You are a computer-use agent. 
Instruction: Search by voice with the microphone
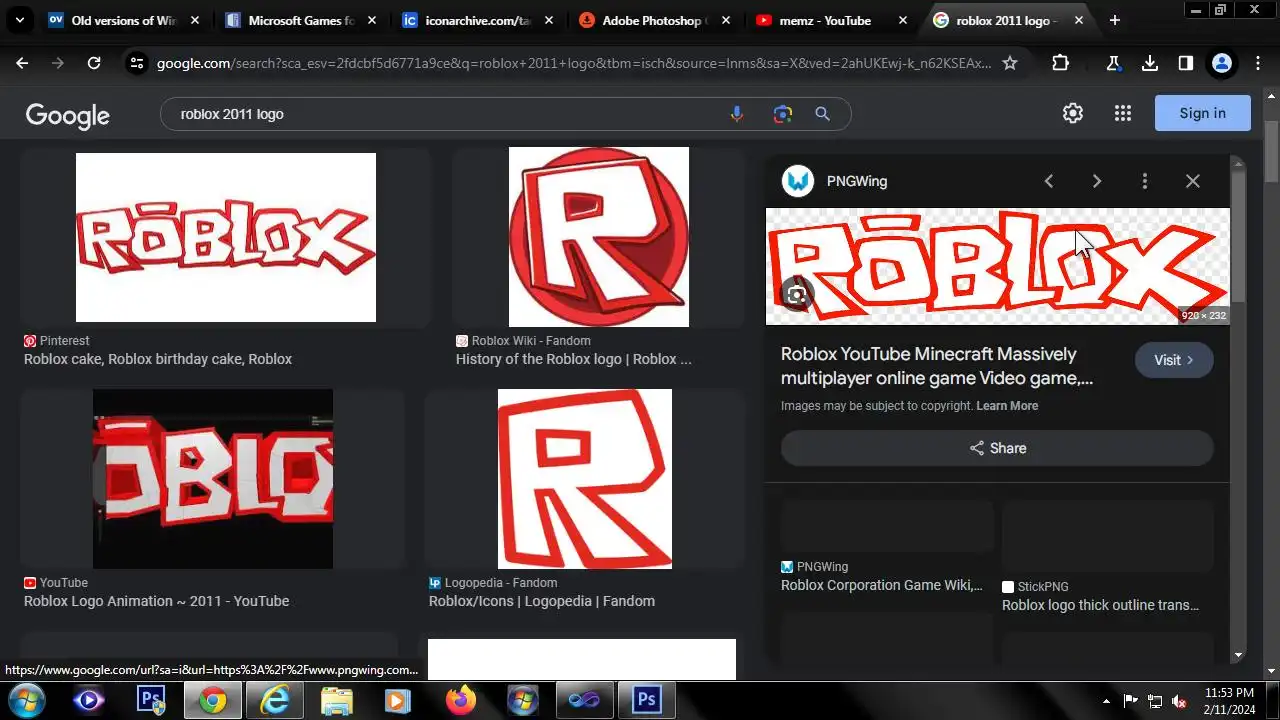[737, 114]
